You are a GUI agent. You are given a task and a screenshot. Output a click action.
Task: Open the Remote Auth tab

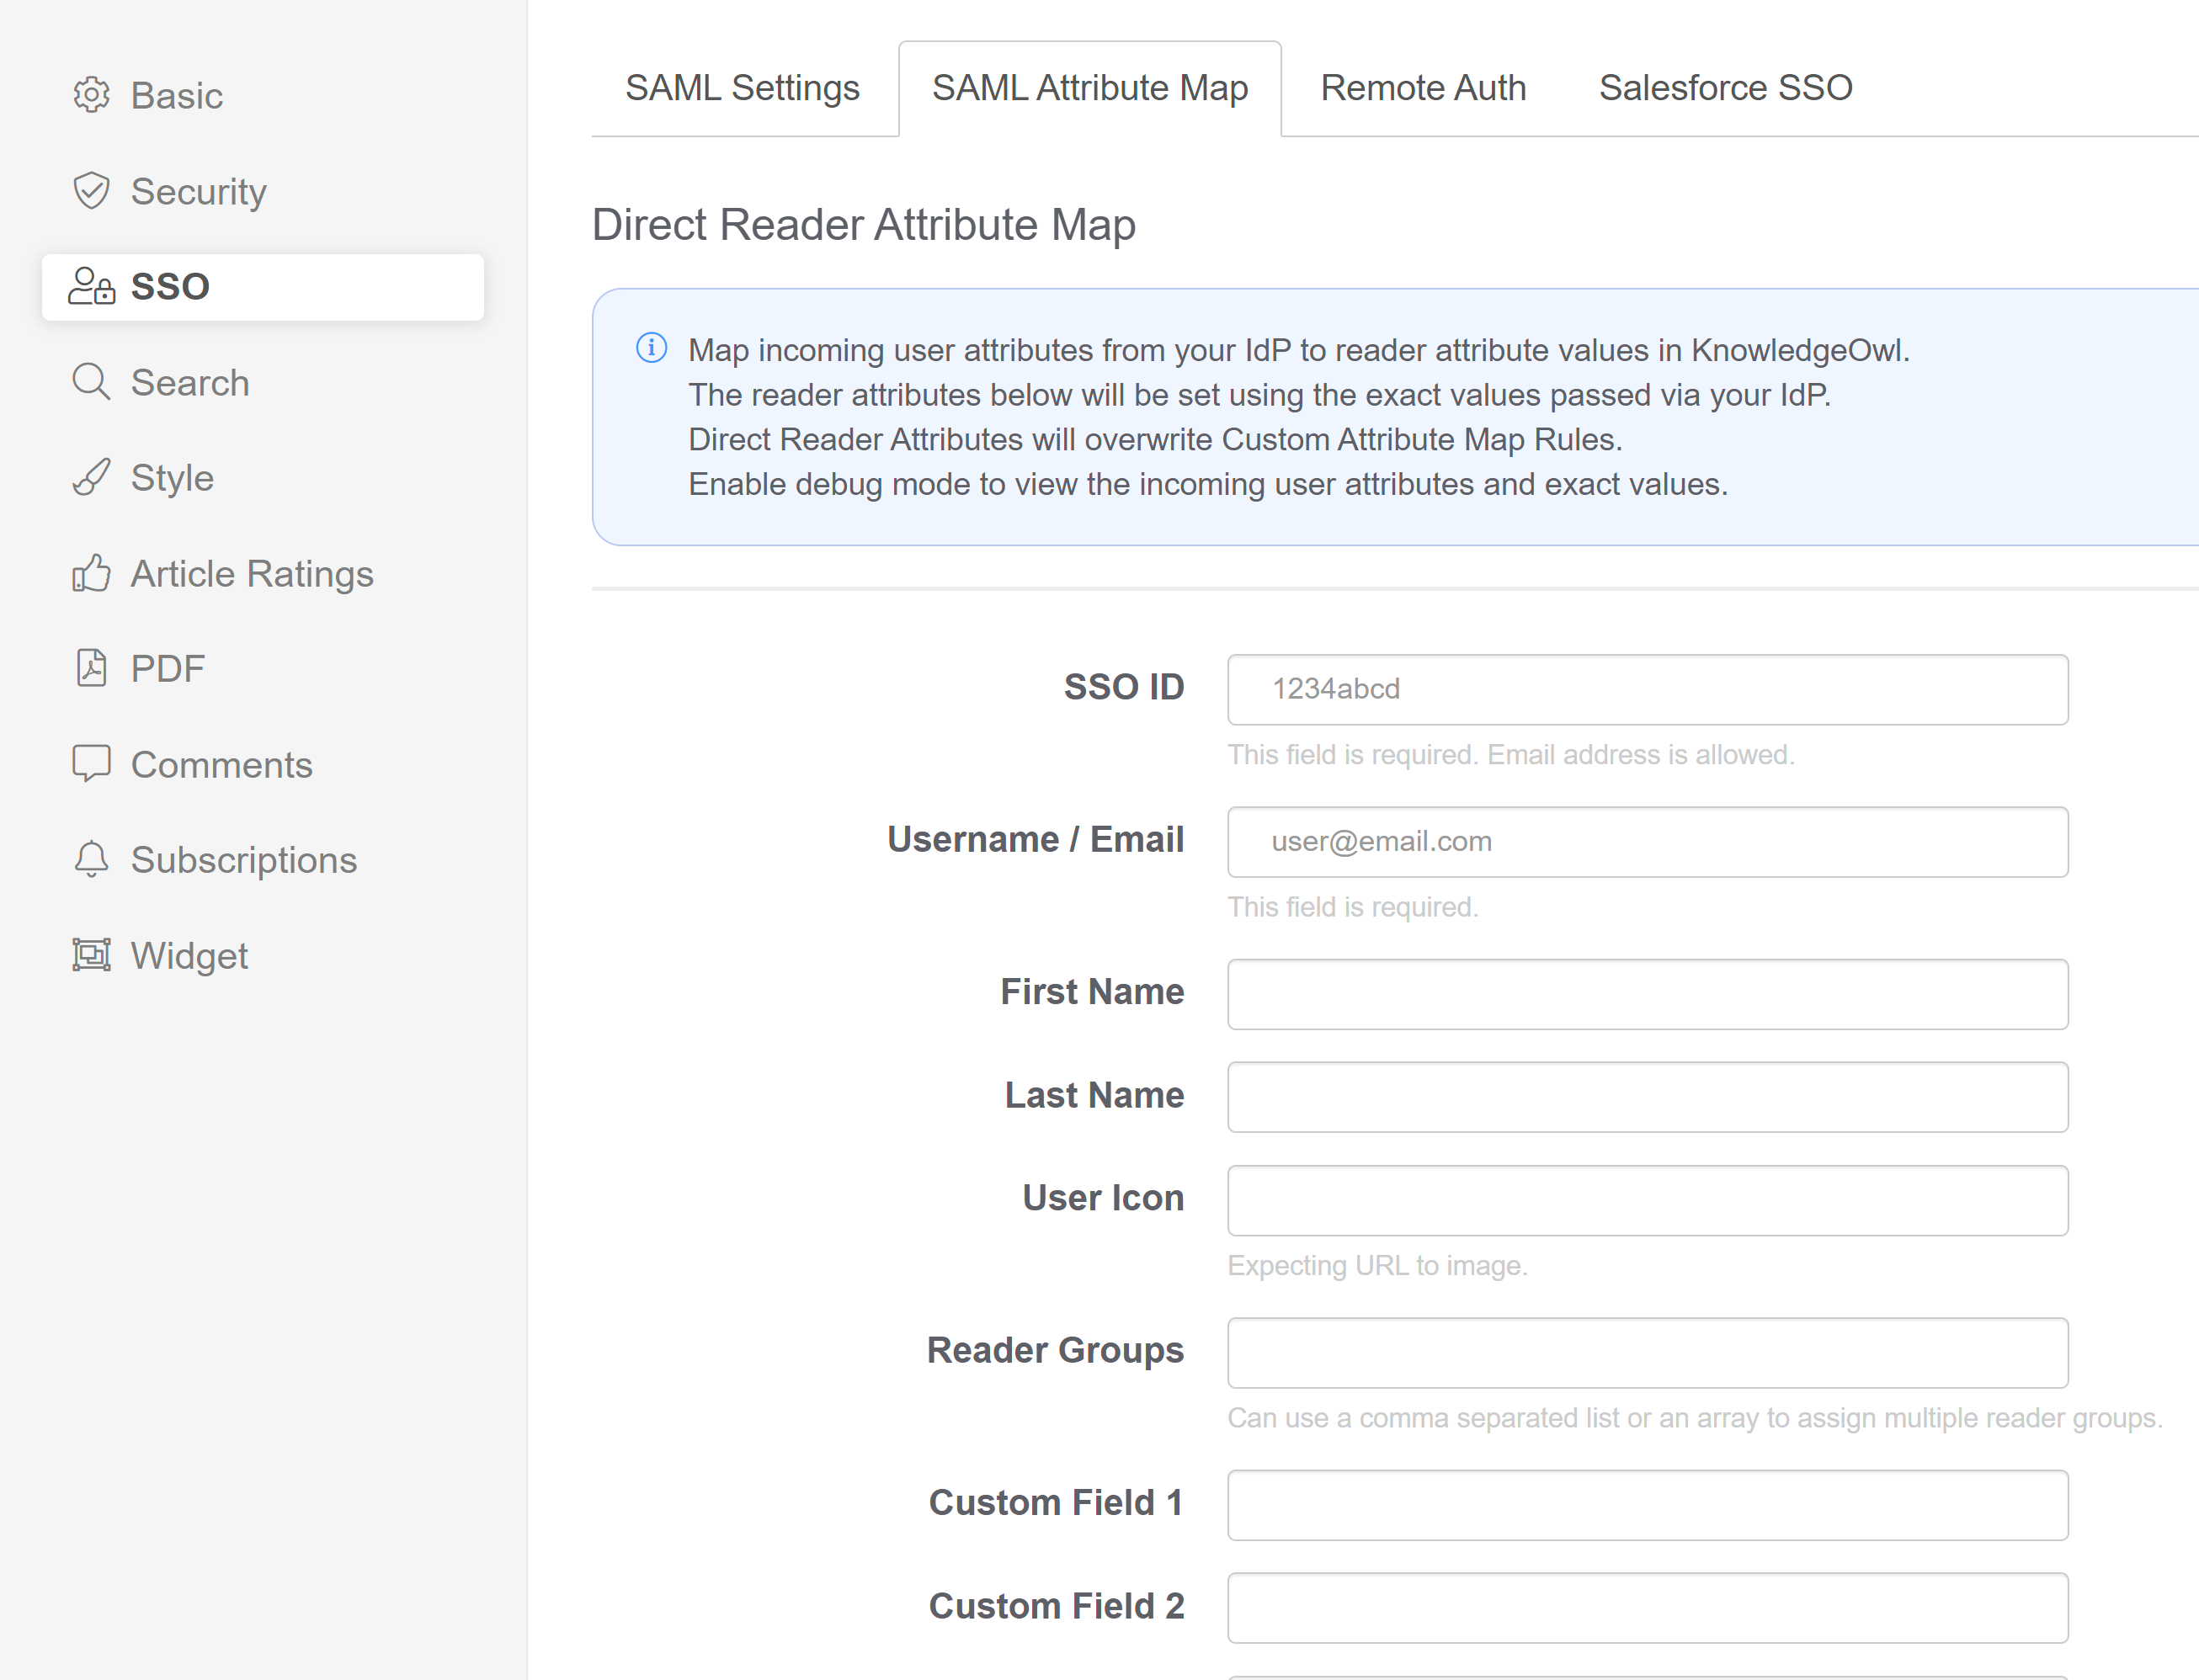1422,88
